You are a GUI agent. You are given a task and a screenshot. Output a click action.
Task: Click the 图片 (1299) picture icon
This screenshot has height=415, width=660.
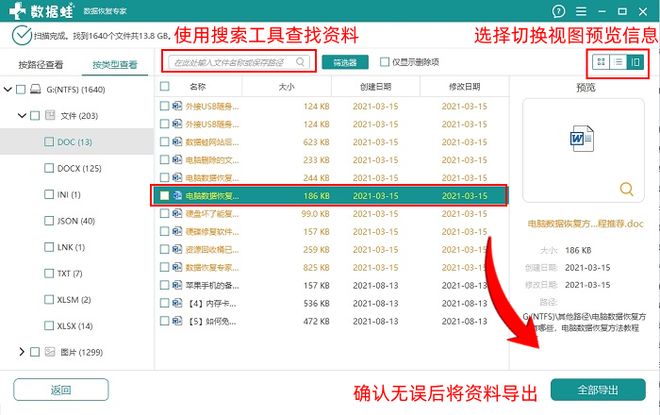pos(50,352)
